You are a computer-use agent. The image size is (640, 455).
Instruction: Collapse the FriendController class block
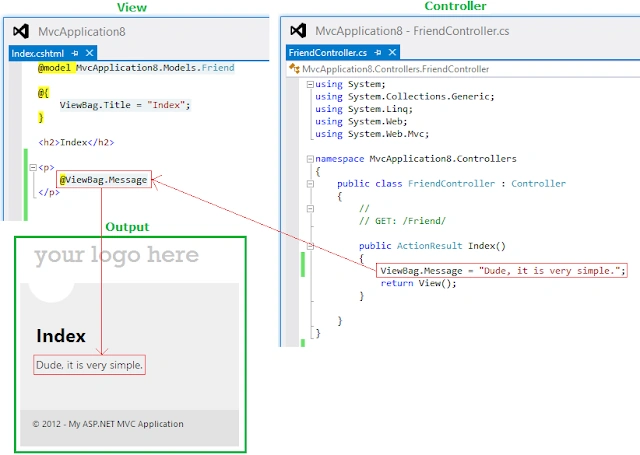coord(310,184)
